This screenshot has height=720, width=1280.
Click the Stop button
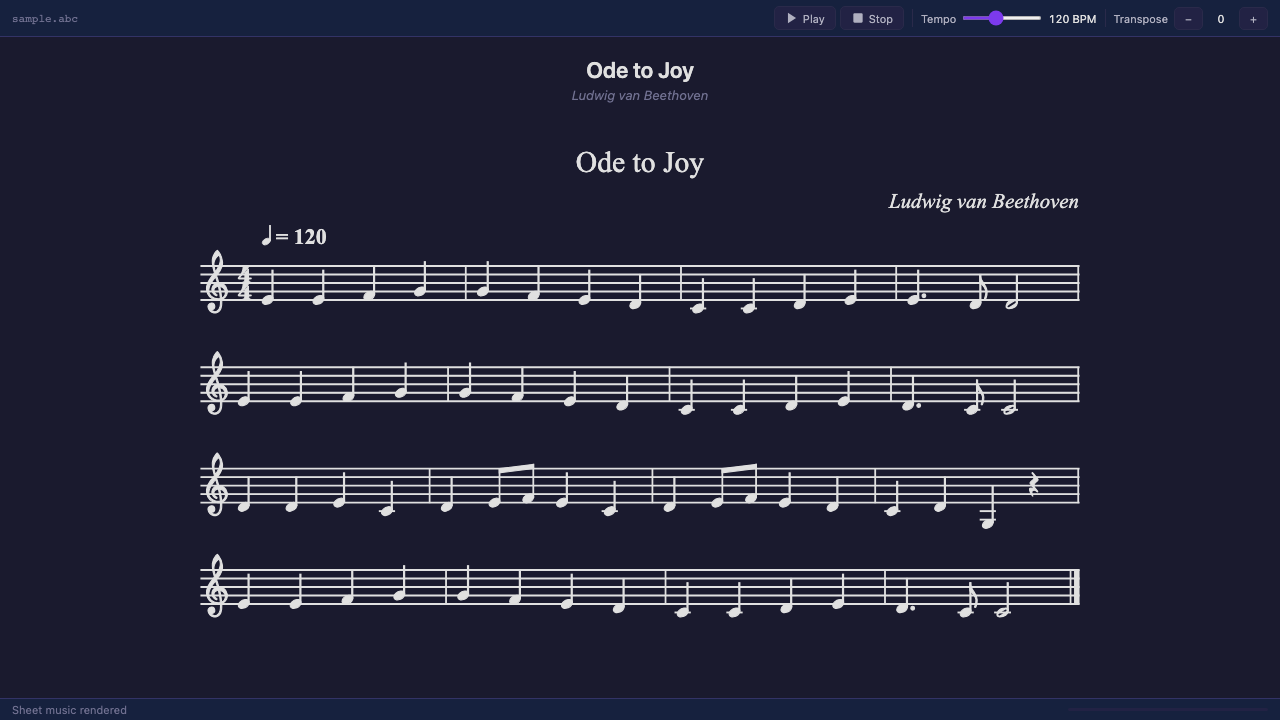click(x=872, y=18)
